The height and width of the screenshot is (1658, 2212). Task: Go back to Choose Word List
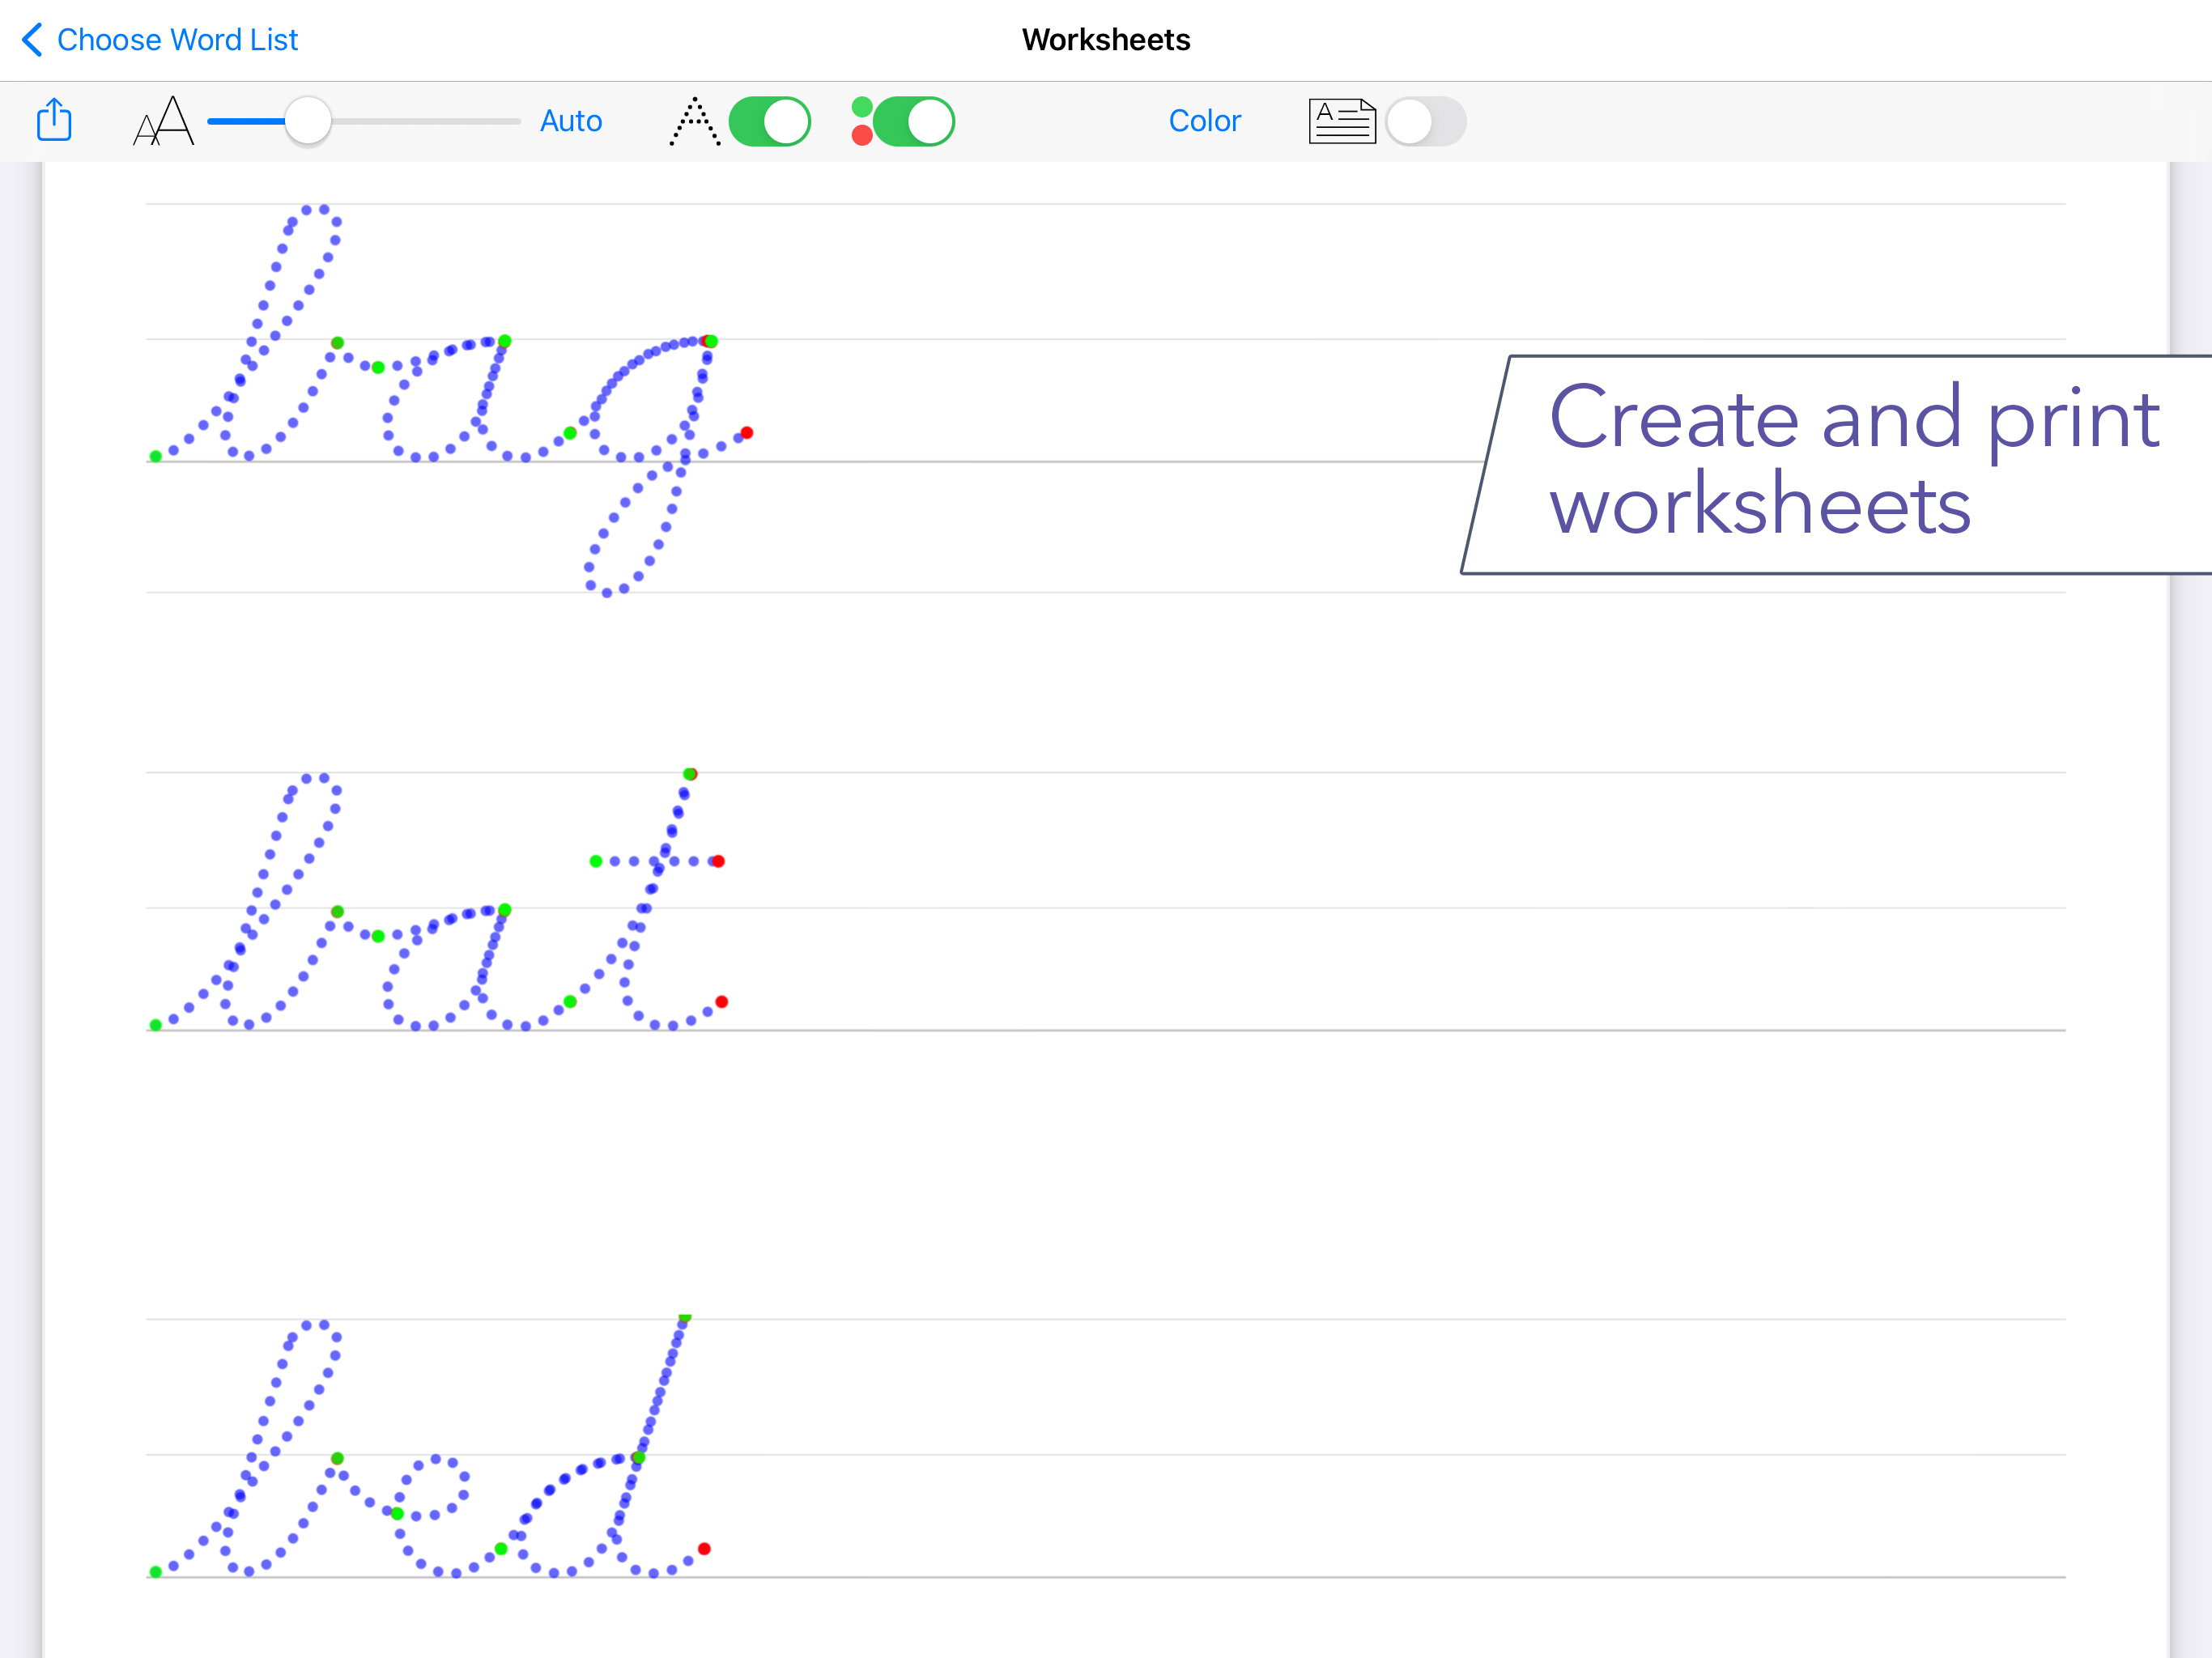(x=177, y=40)
